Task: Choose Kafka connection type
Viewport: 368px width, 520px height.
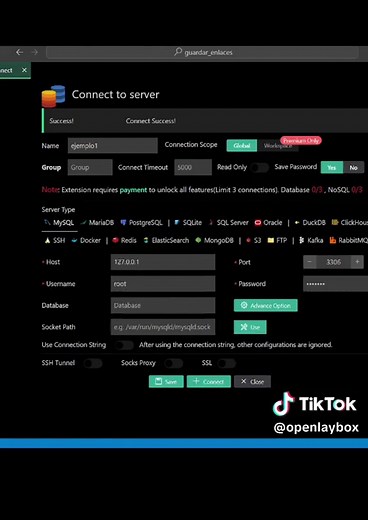Action: pos(311,240)
